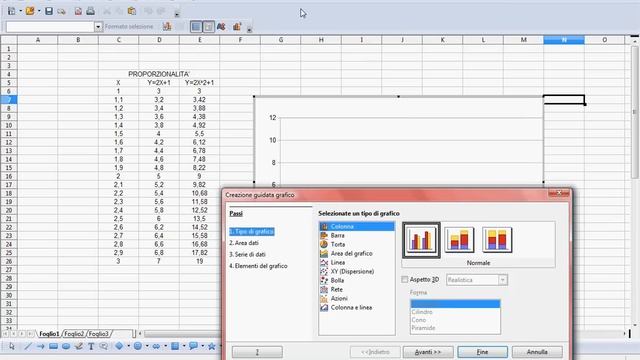This screenshot has width=640, height=360.
Task: Open dropdown arrow next to New document icon
Action: pyautogui.click(x=20, y=11)
